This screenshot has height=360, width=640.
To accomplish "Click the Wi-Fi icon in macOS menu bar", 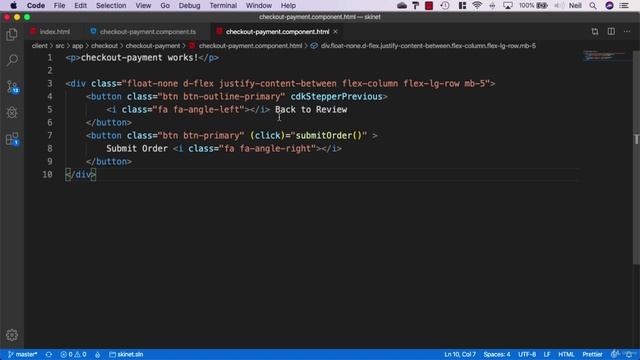I will [x=477, y=5].
